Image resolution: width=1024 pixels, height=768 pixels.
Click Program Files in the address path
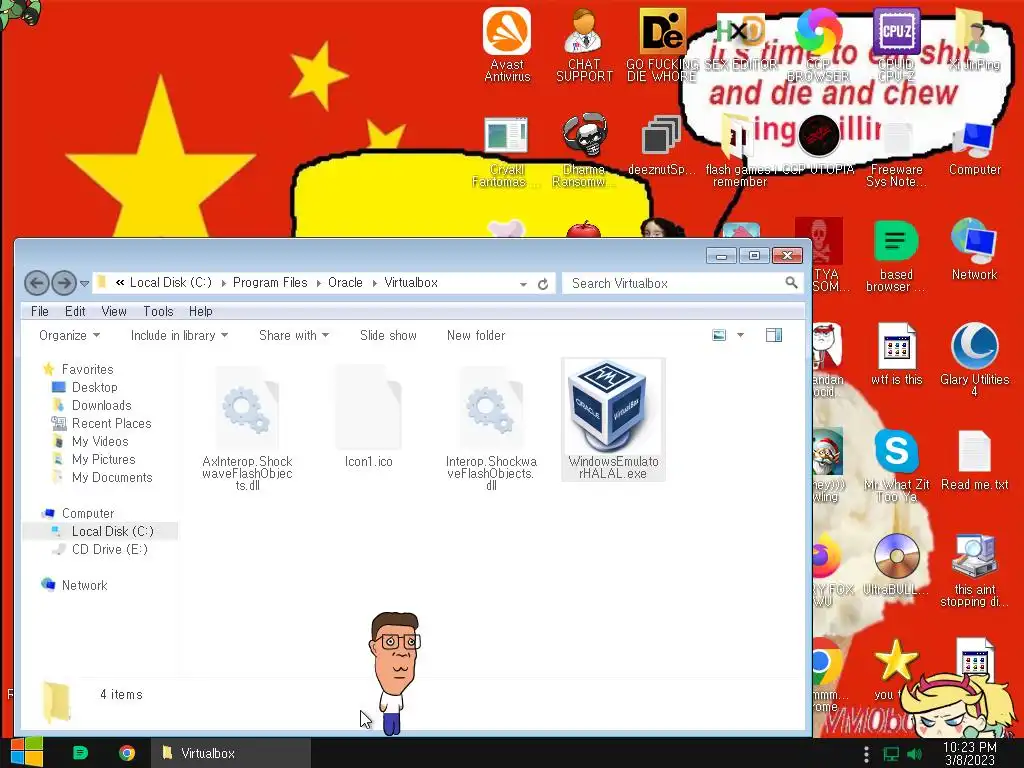point(270,283)
